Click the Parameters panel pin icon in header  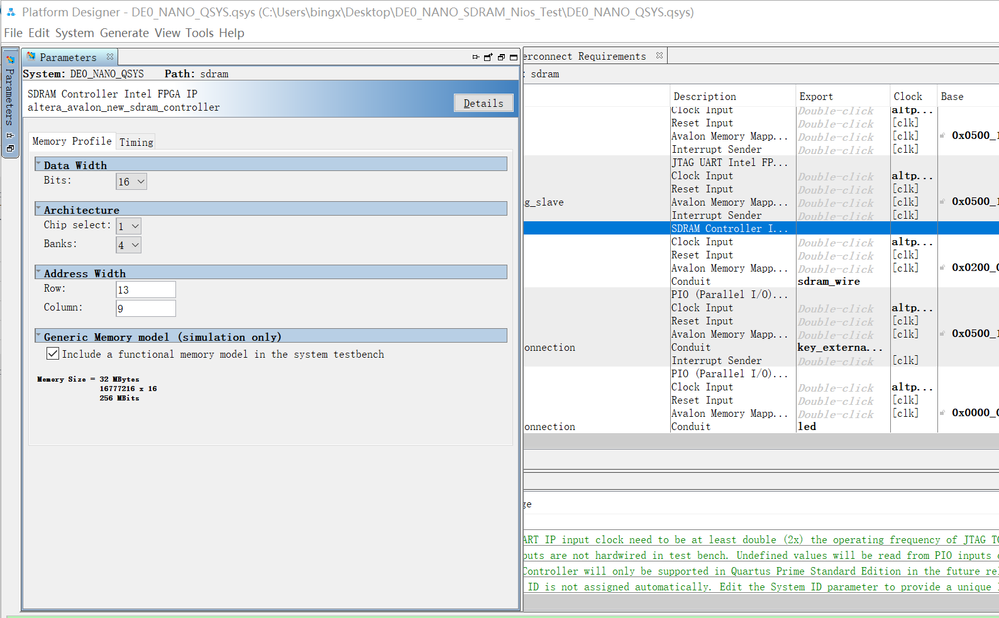(x=474, y=57)
